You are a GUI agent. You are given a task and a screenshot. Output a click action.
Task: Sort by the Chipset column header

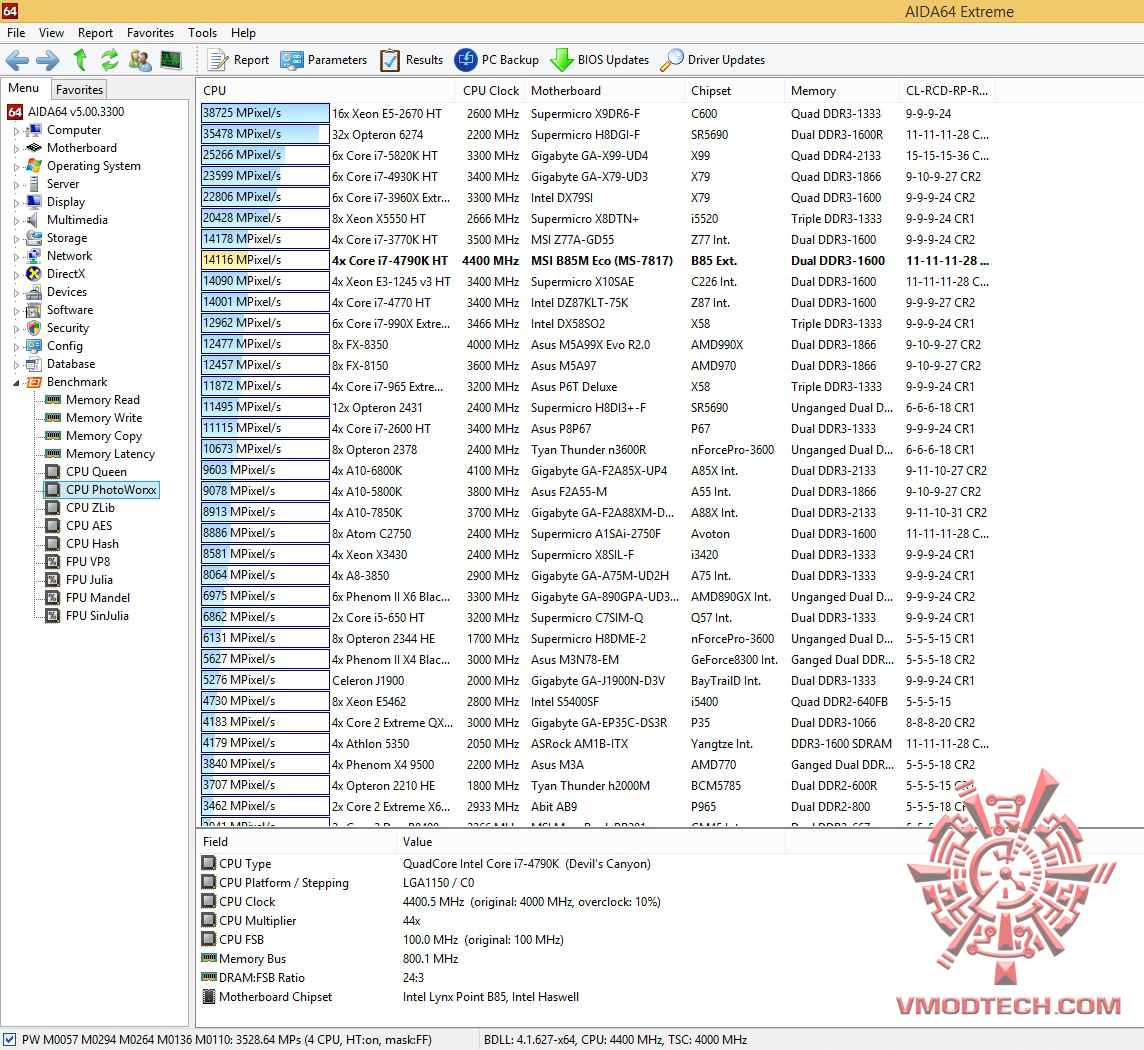[735, 90]
